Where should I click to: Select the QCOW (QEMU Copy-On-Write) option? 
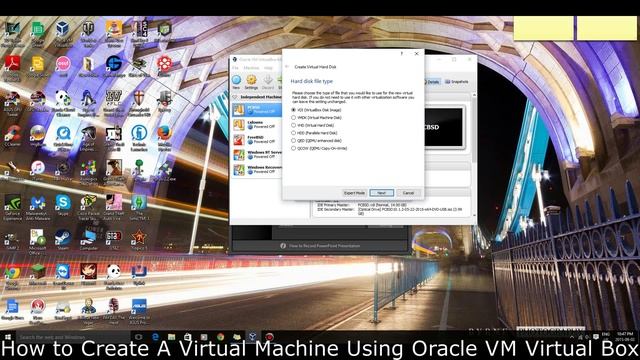(x=319, y=148)
